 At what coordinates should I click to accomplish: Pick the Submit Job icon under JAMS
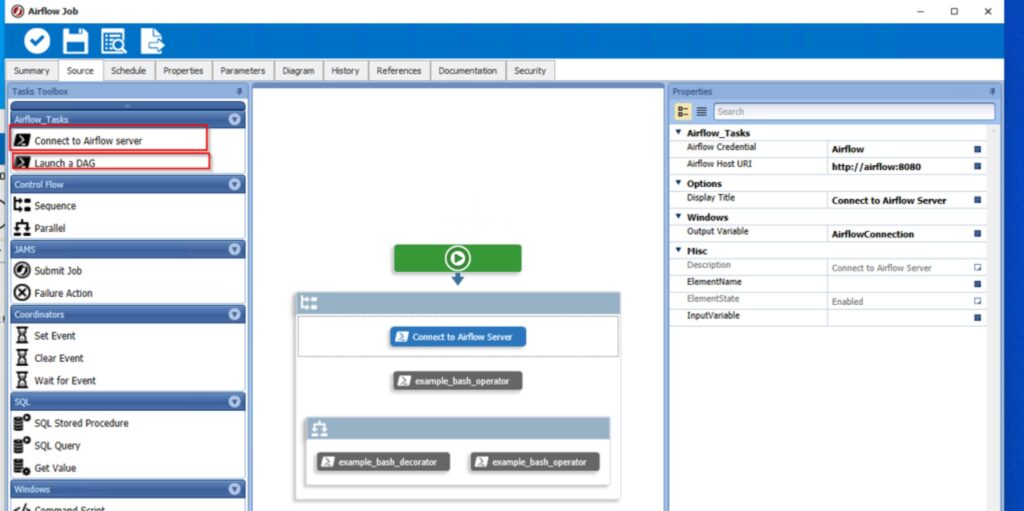point(22,270)
